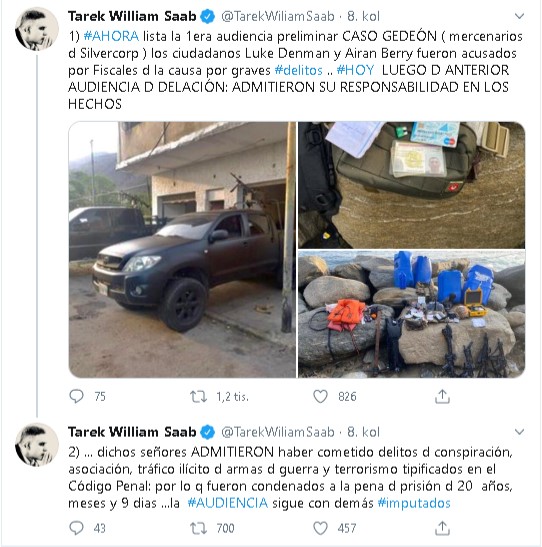Retweet the first tweet with 1,2 tis.

(198, 397)
